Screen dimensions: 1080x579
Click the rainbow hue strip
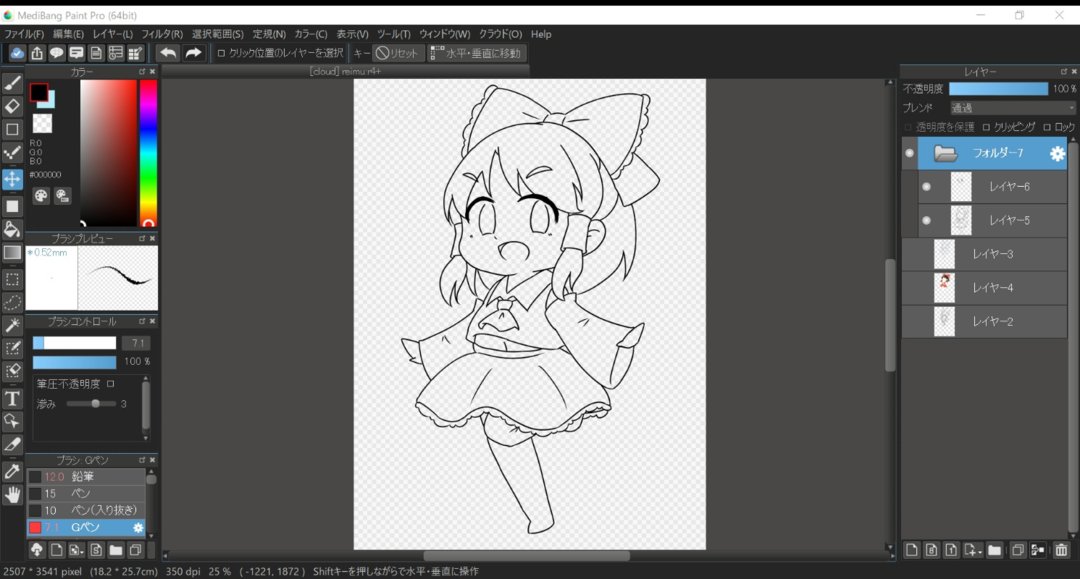click(148, 152)
